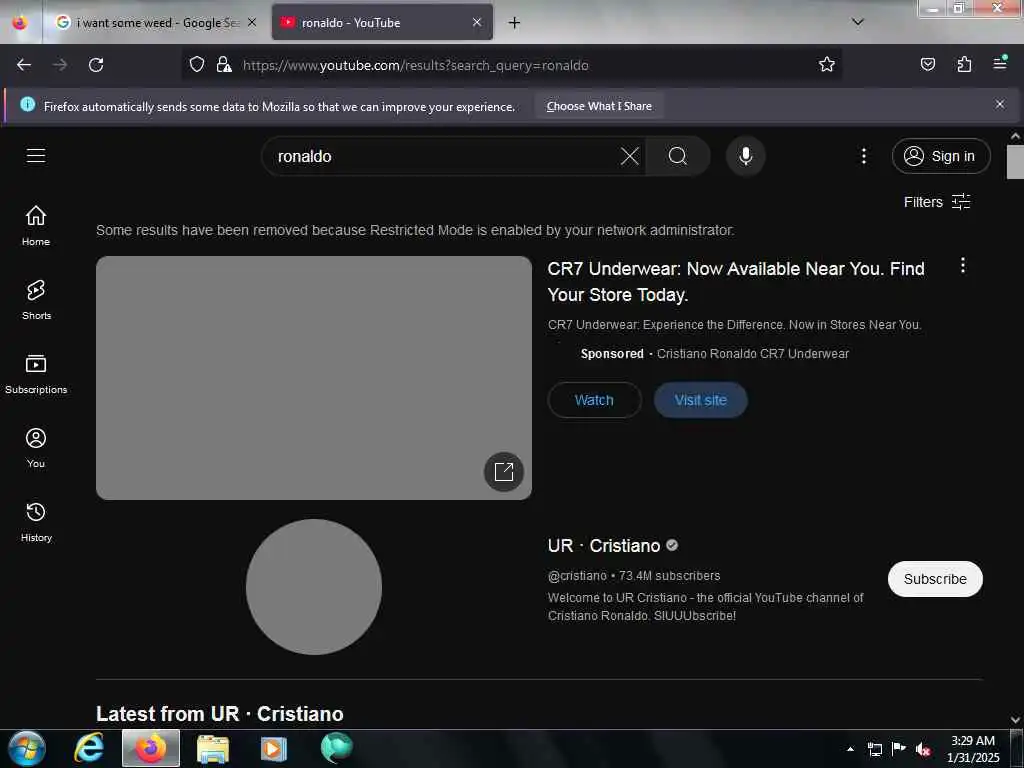Close the ronaldo YouTube tab

pos(477,22)
